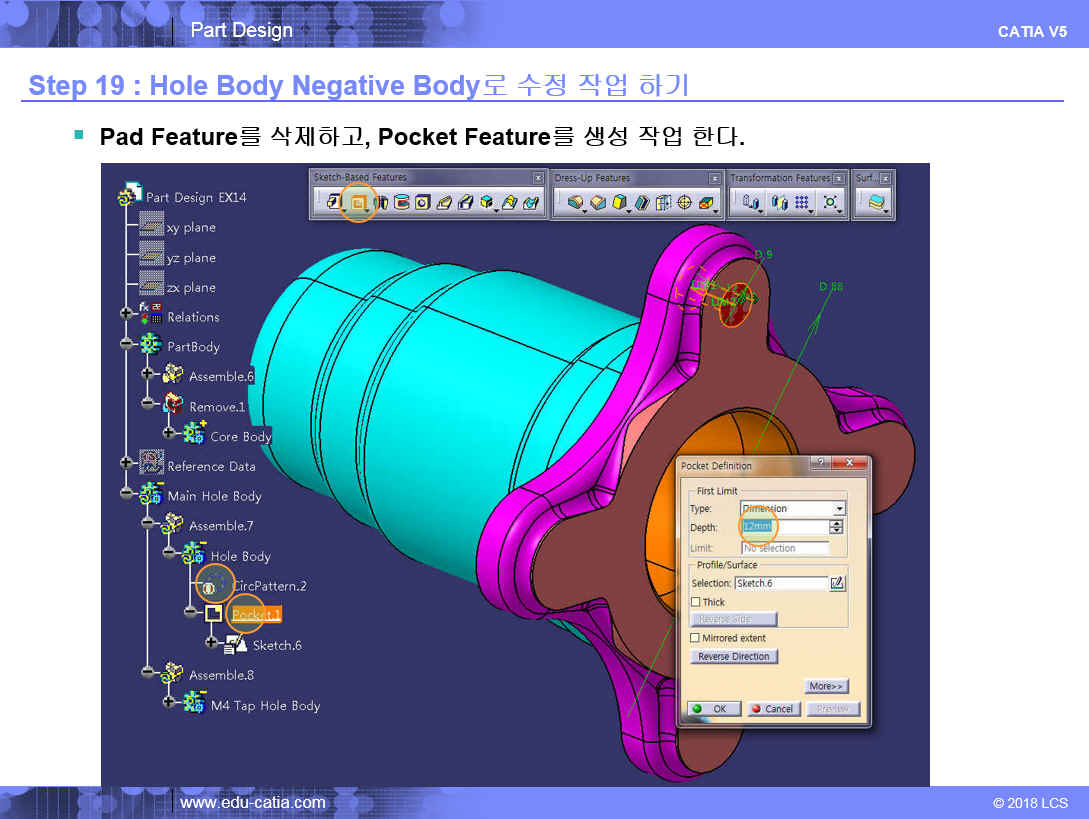Check the Mirrored extent option
Screen dimensions: 1089x819
[x=696, y=638]
